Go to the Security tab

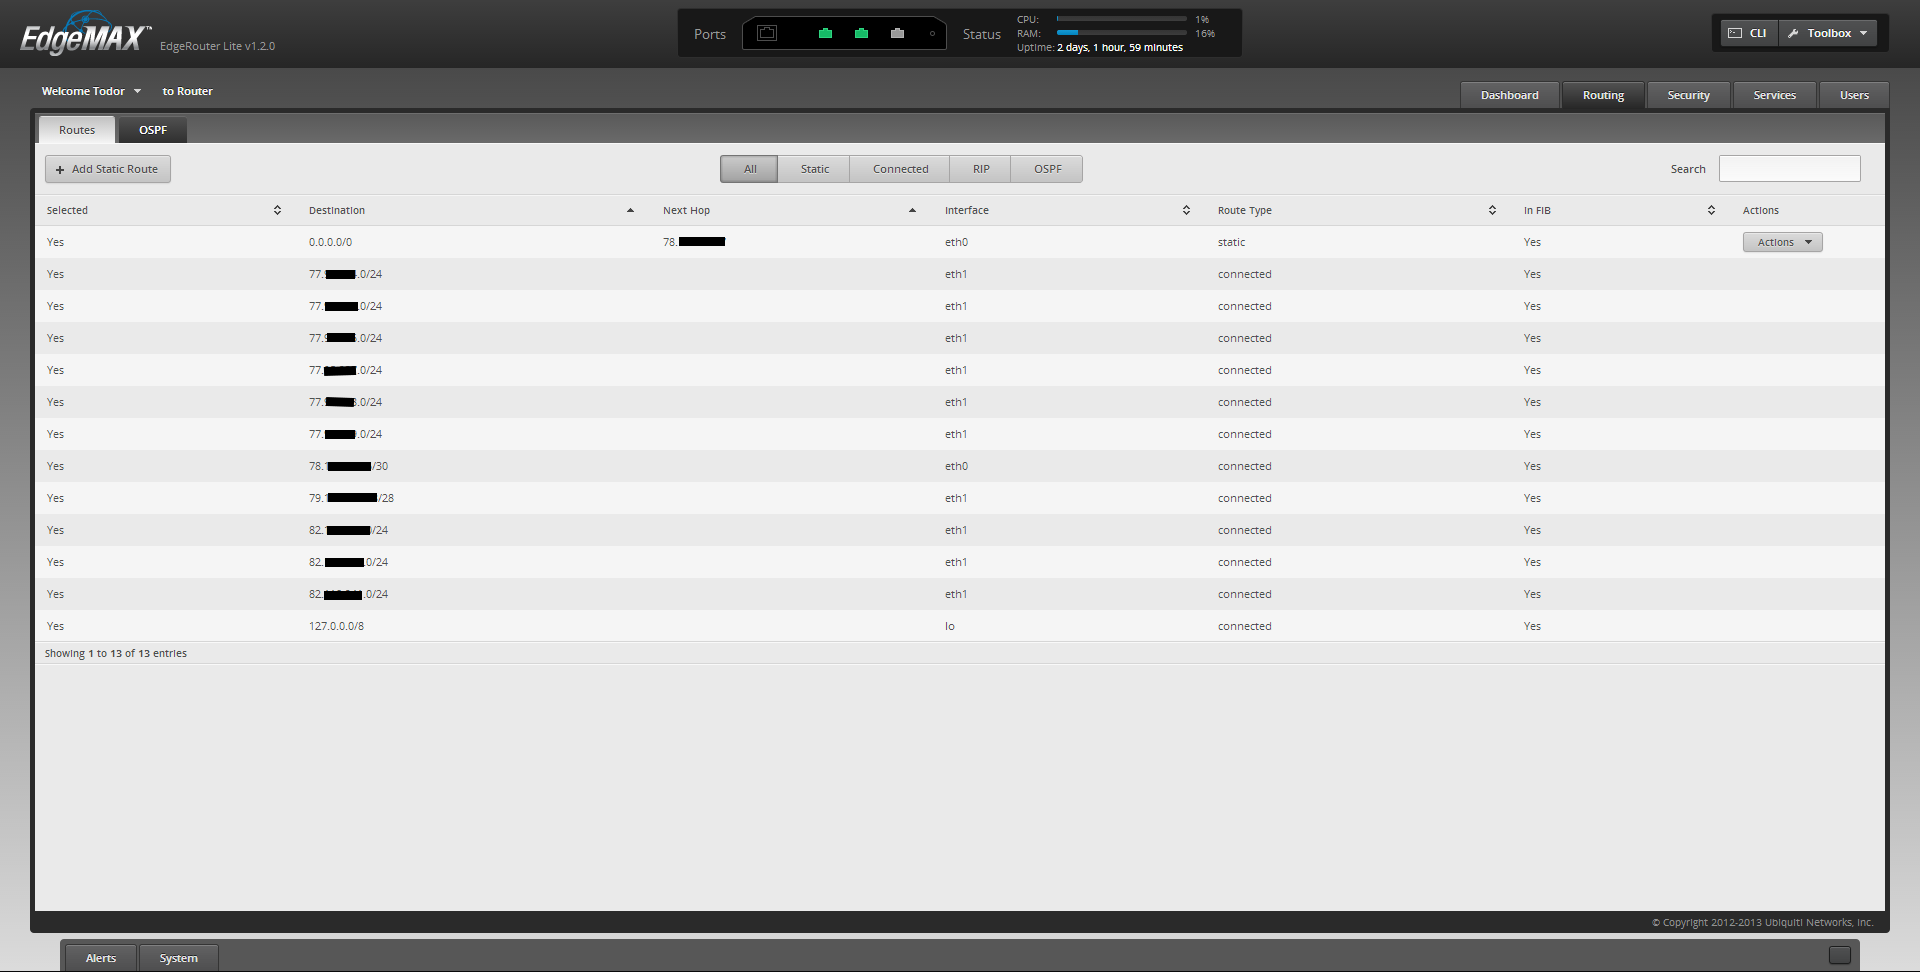(x=1688, y=95)
